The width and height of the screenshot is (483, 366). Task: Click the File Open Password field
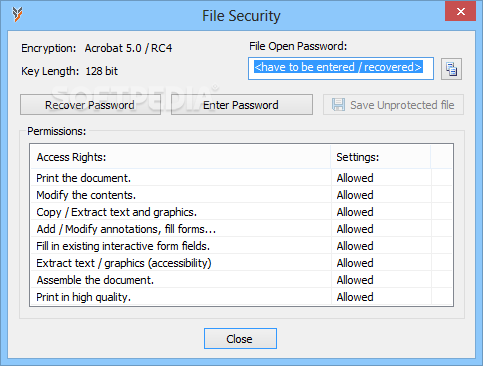(341, 68)
